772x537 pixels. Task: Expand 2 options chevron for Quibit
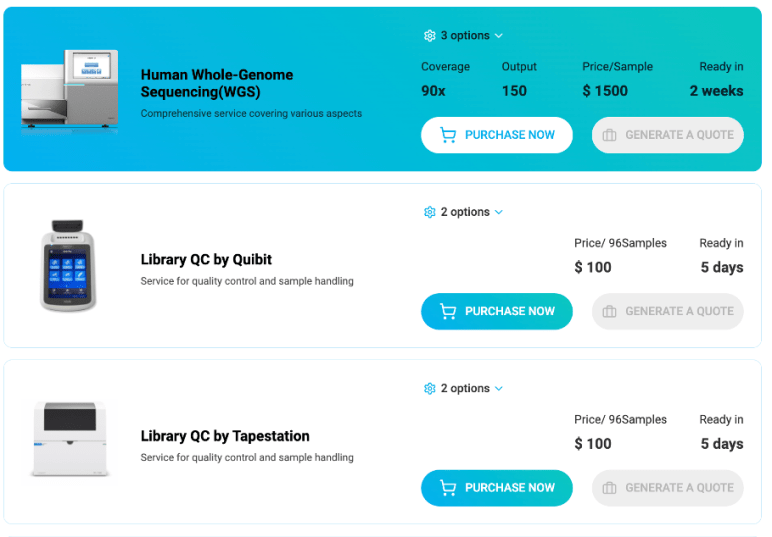pyautogui.click(x=499, y=212)
